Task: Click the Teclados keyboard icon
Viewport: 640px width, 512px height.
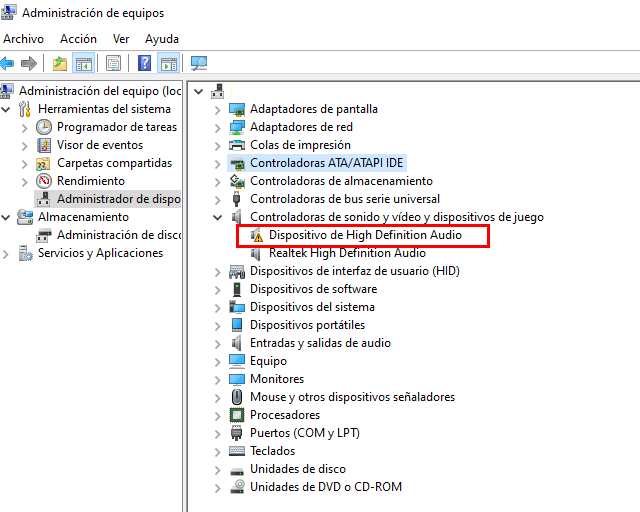Action: (237, 451)
